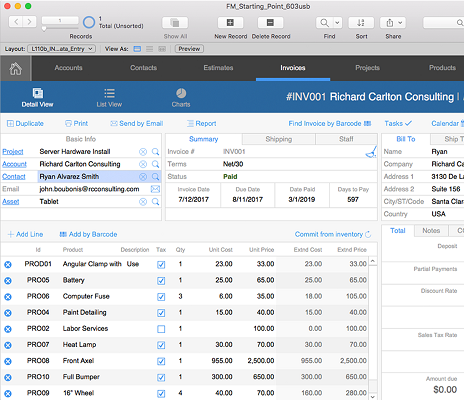
Task: Go to the previous record arrow
Action: pyautogui.click(x=16, y=22)
